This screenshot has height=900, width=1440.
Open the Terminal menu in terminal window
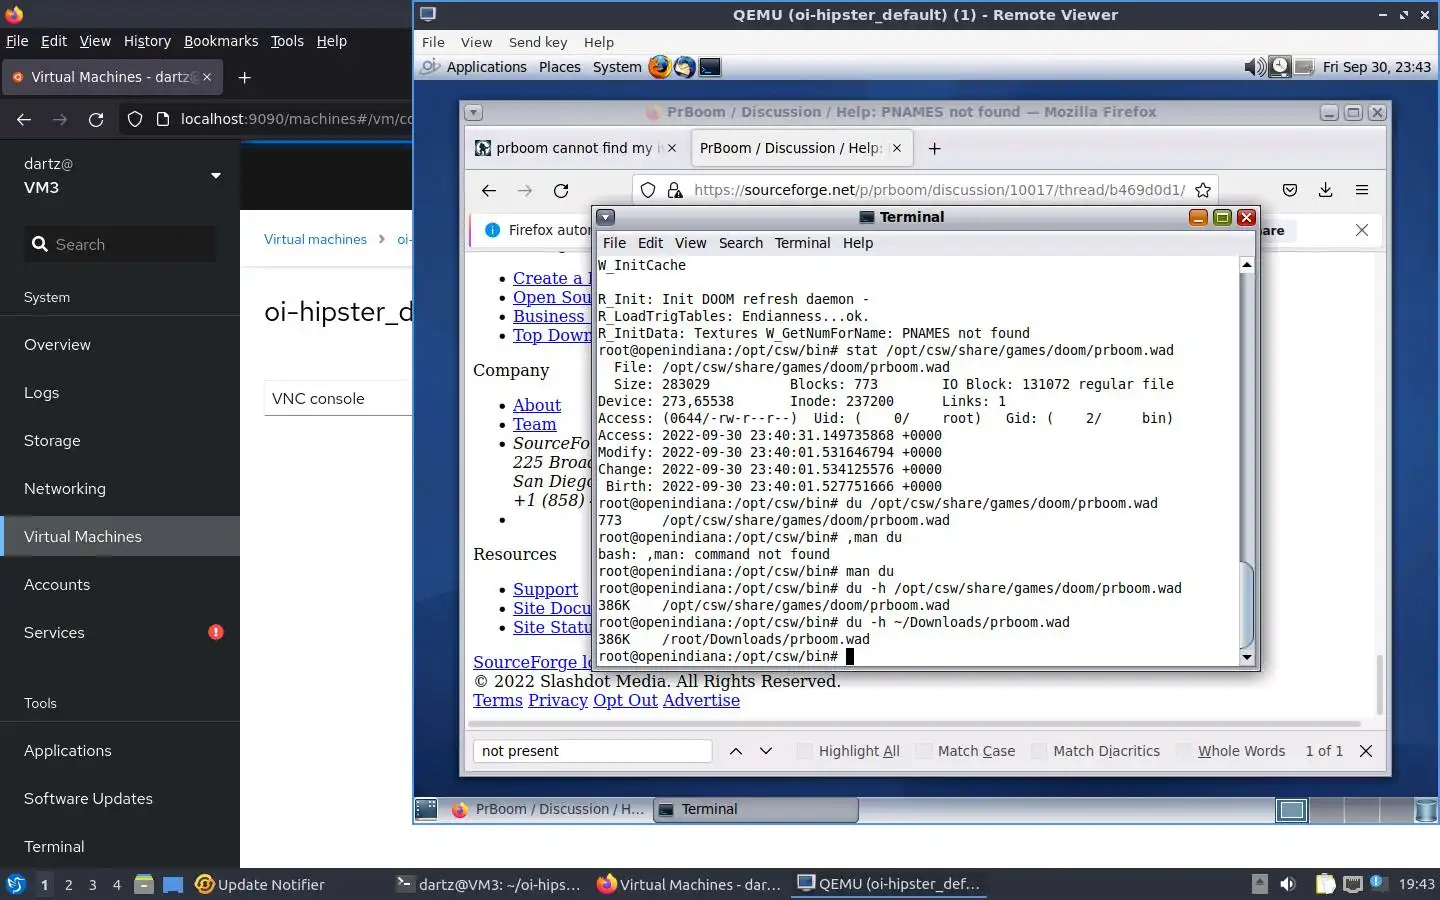pyautogui.click(x=802, y=243)
